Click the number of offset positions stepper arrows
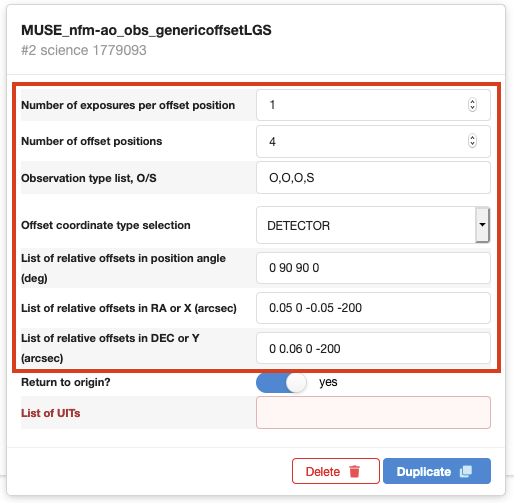 472,141
